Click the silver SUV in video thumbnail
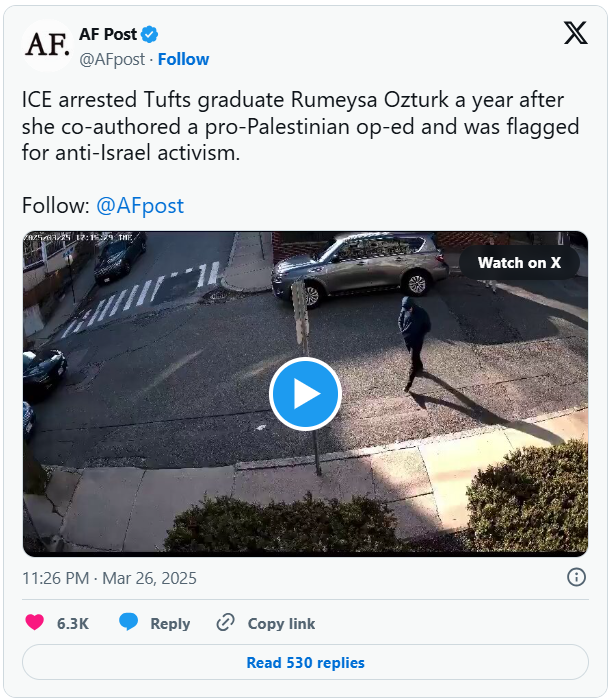The width and height of the screenshot is (609, 699). click(x=360, y=267)
